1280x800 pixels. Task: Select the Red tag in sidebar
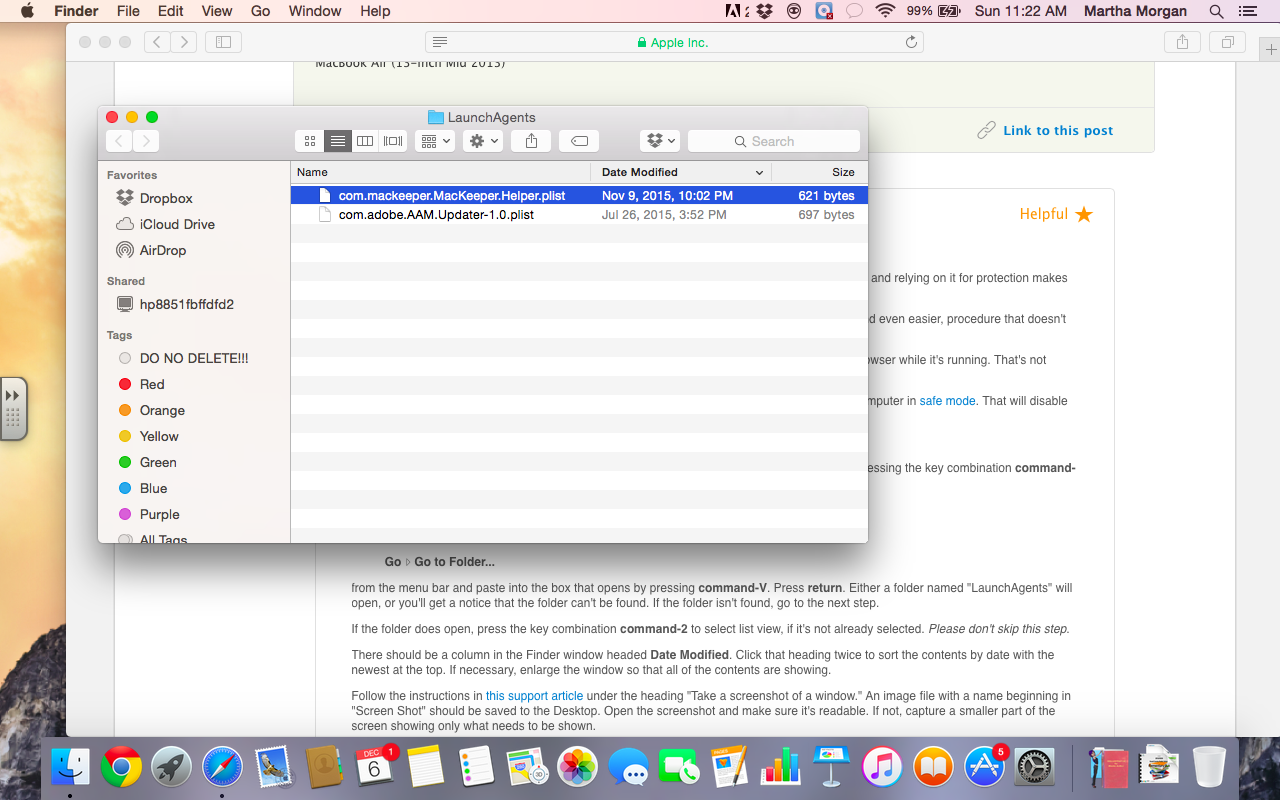[x=152, y=384]
